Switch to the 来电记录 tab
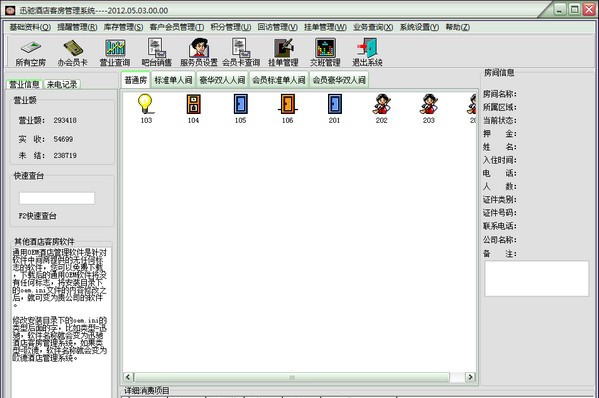The height and width of the screenshot is (398, 599). point(62,84)
